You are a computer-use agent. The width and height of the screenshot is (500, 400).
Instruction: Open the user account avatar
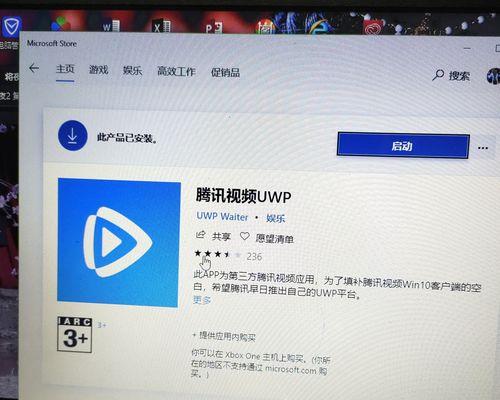point(493,76)
